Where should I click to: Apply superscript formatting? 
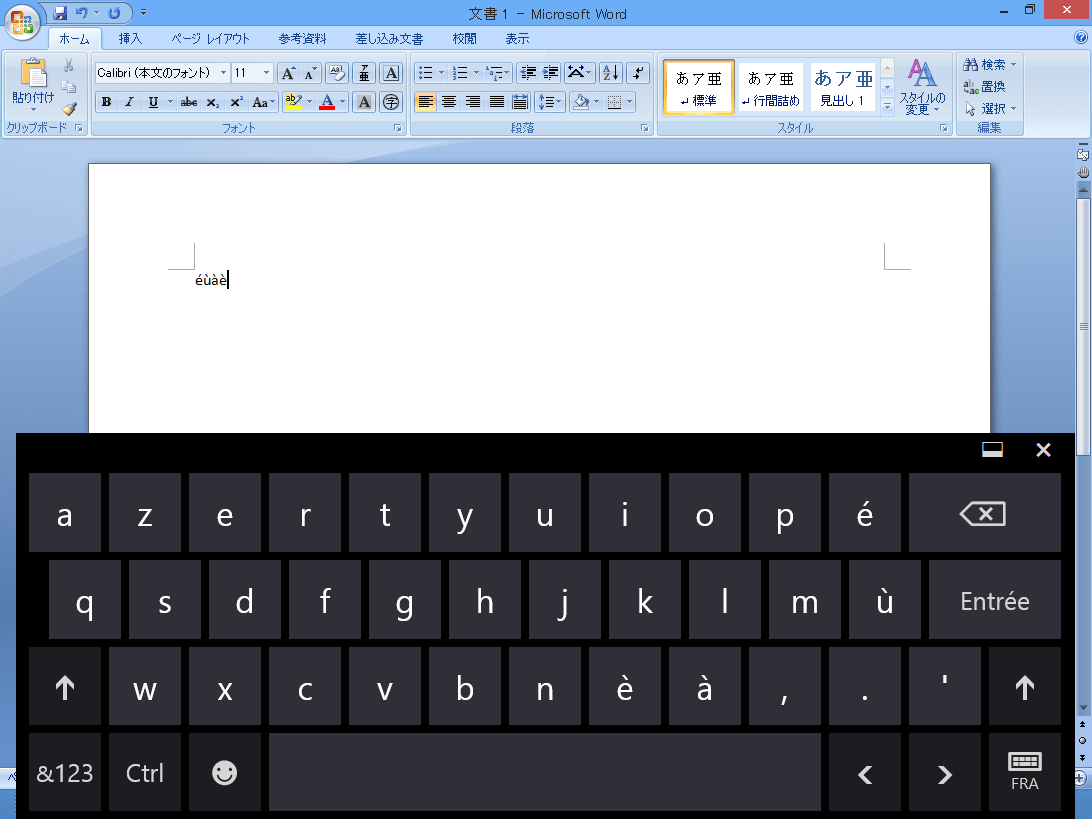click(236, 100)
